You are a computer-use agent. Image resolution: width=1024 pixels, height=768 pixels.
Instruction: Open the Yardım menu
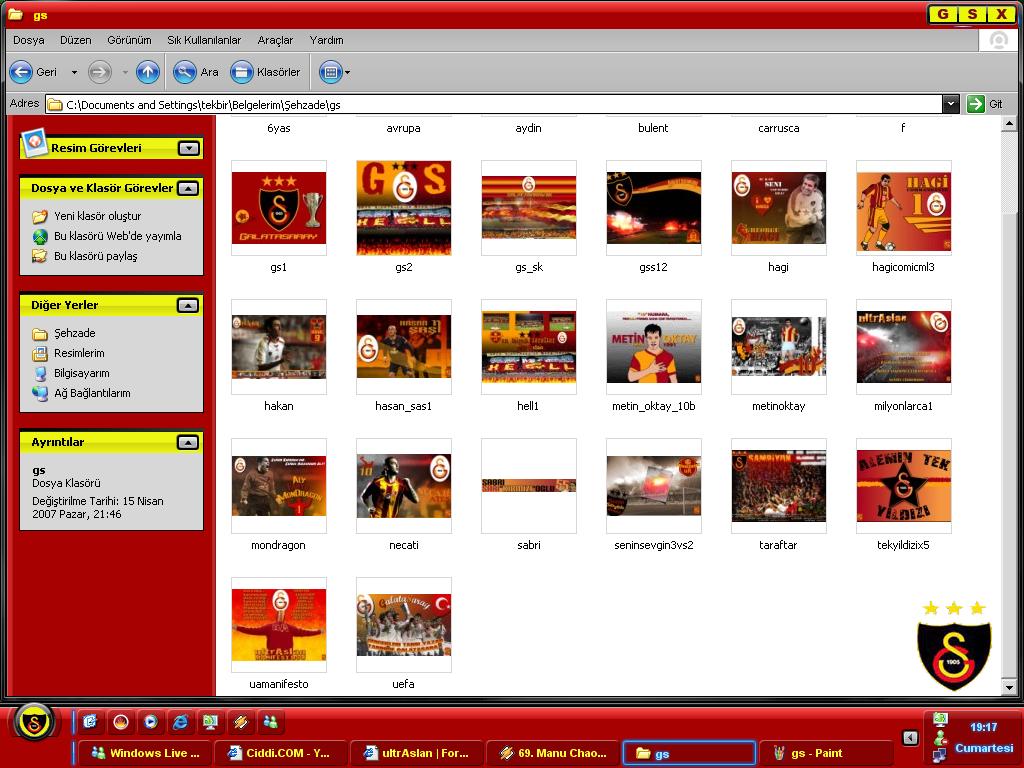click(x=327, y=40)
